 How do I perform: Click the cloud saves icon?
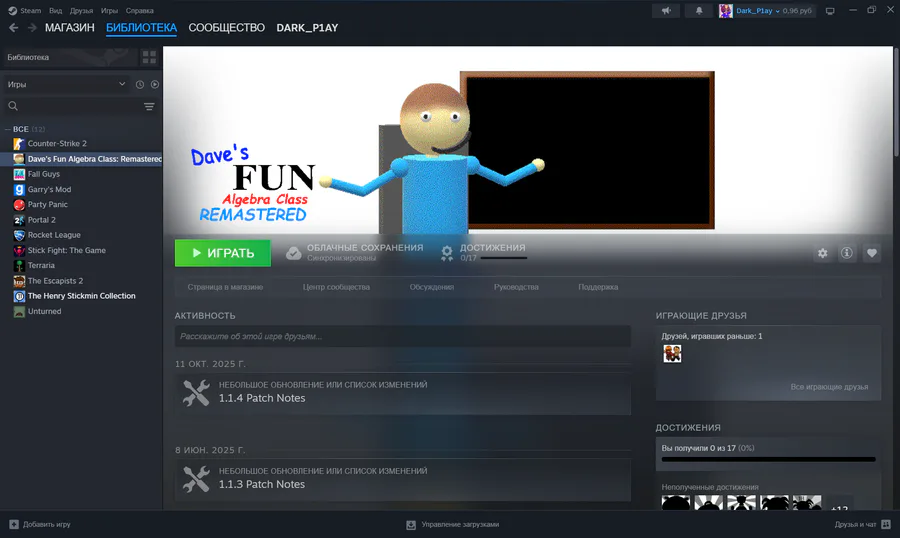(x=293, y=253)
